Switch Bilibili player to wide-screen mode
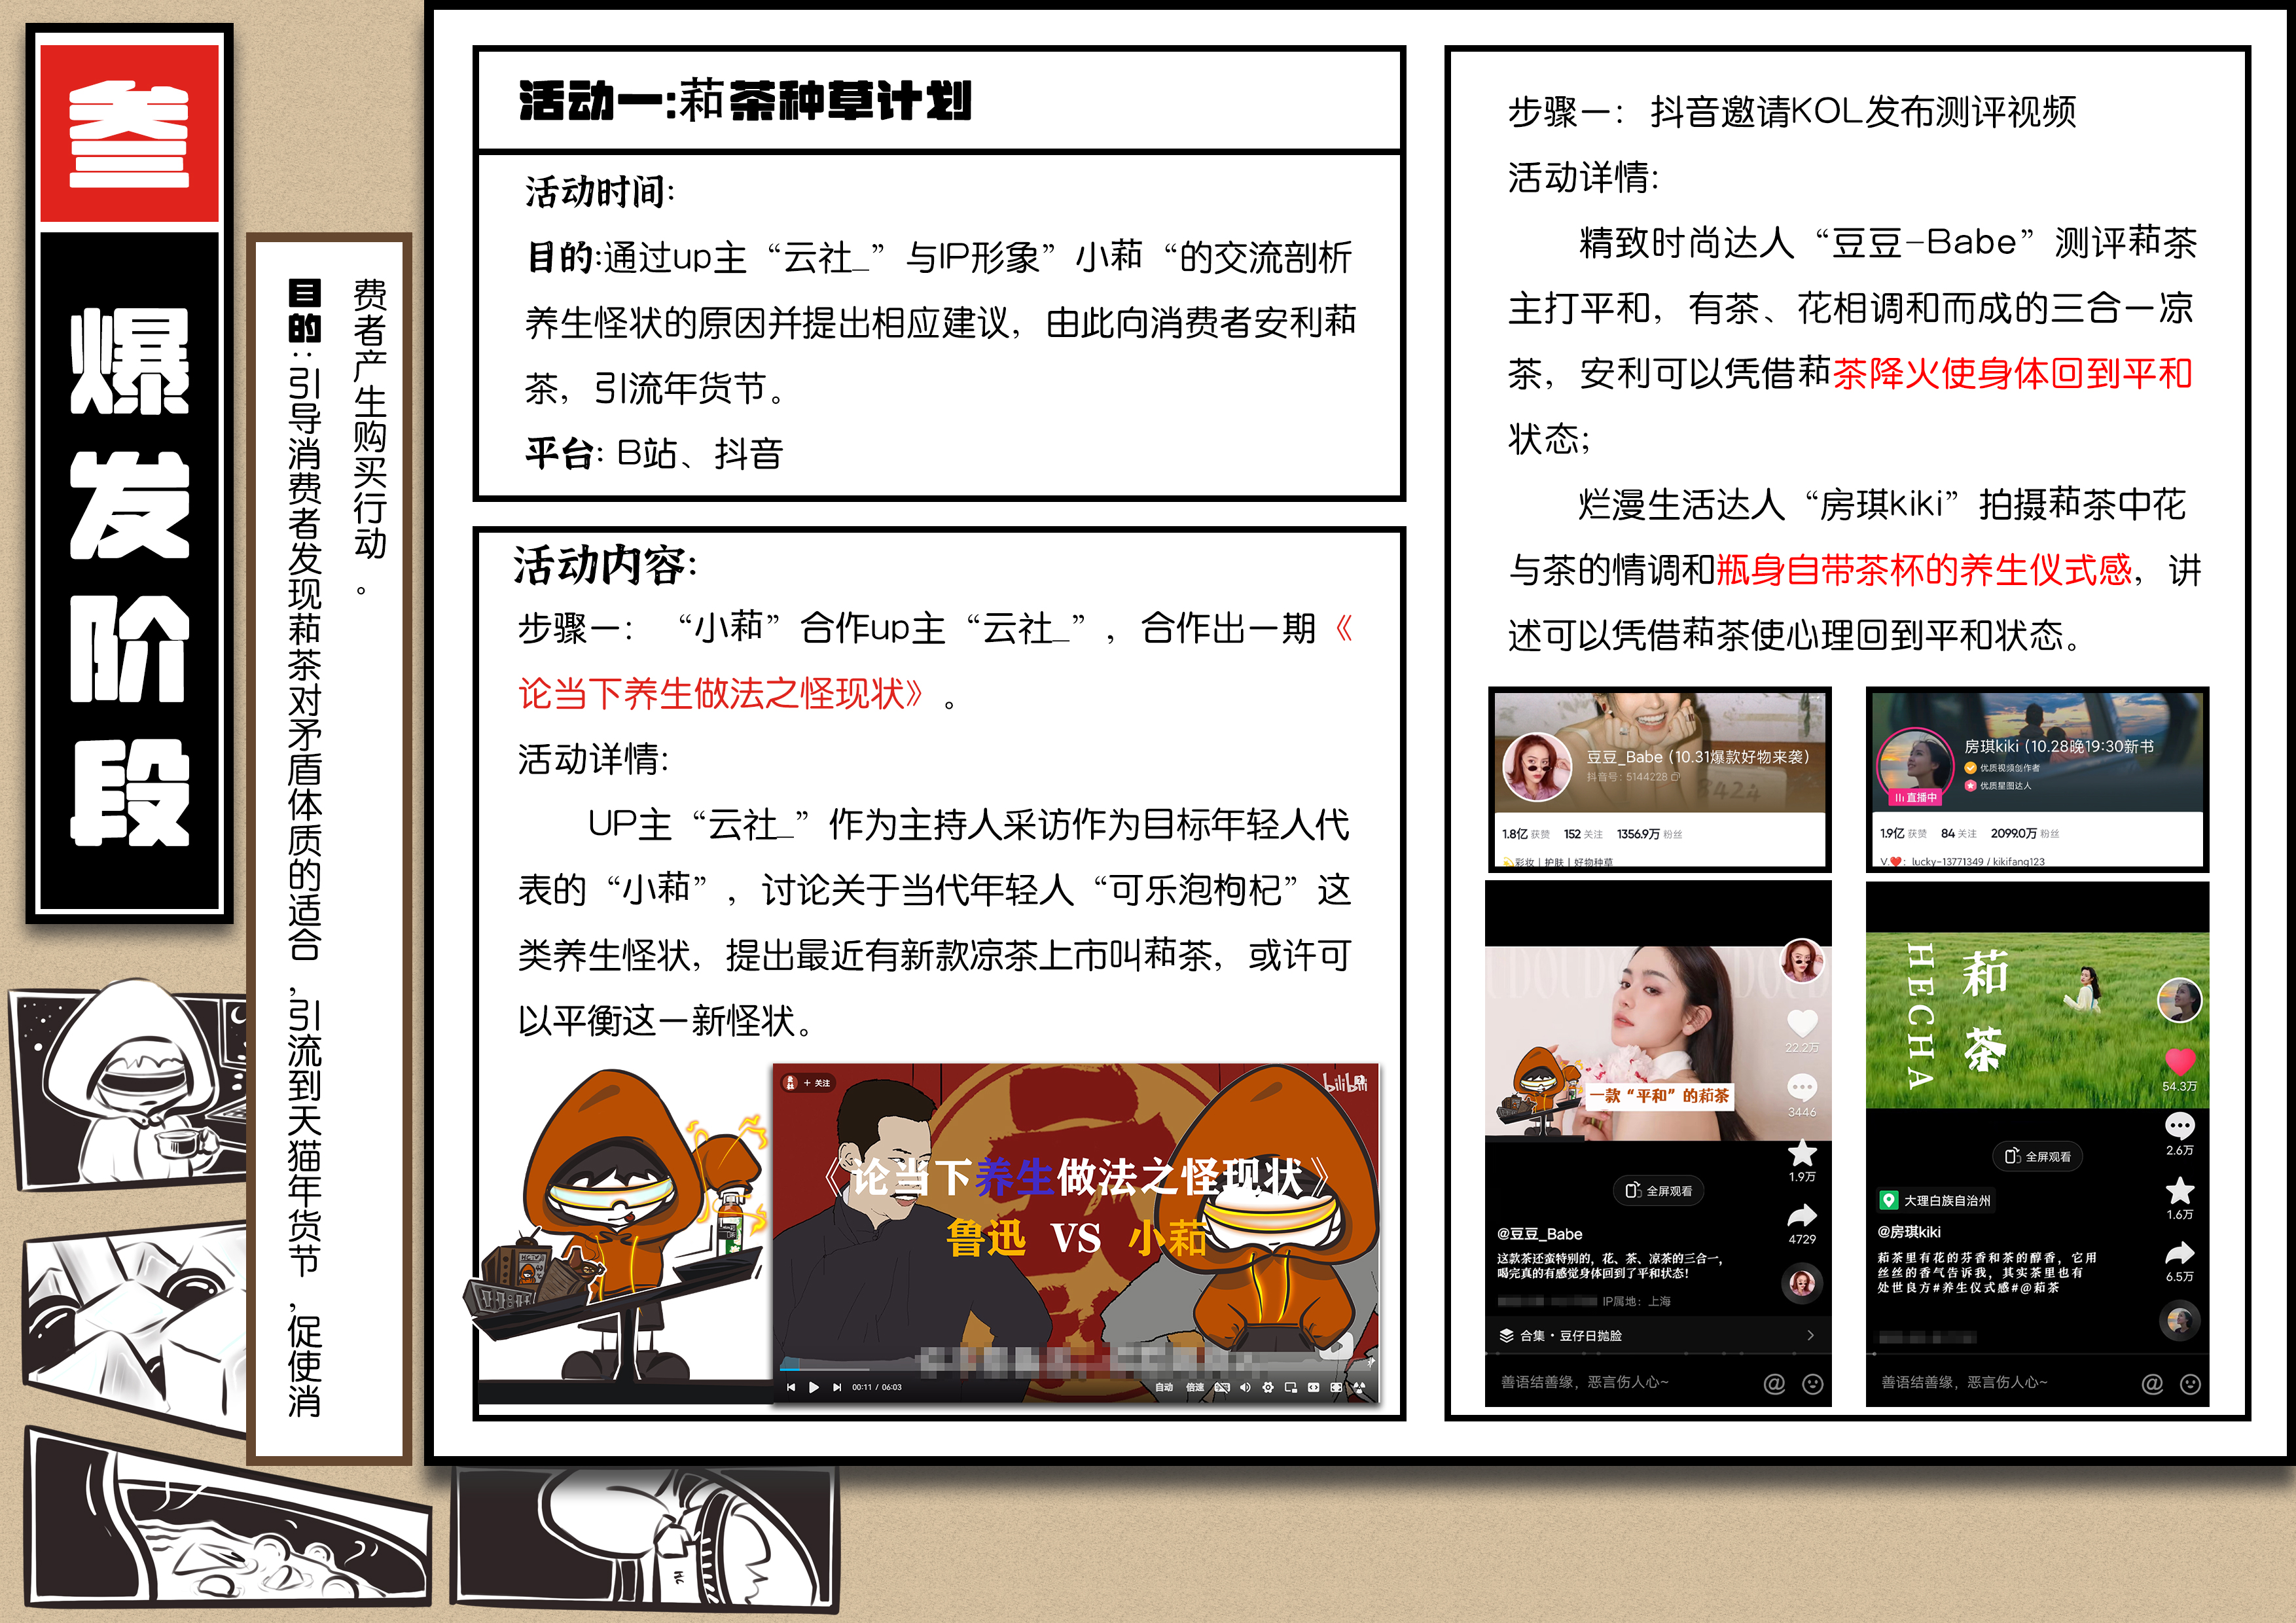 click(x=1313, y=1387)
